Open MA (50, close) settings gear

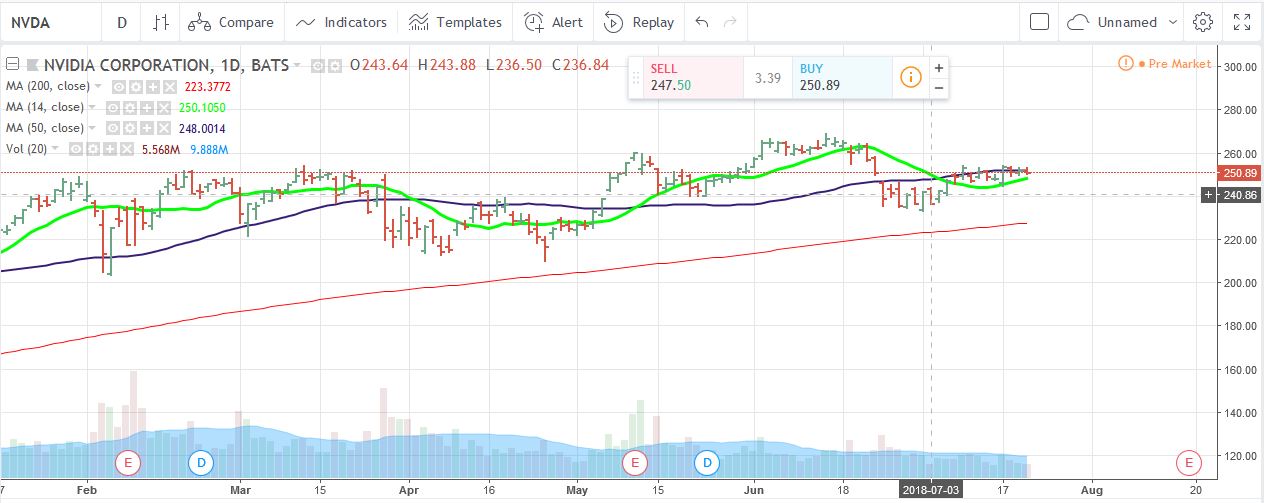pyautogui.click(x=130, y=128)
